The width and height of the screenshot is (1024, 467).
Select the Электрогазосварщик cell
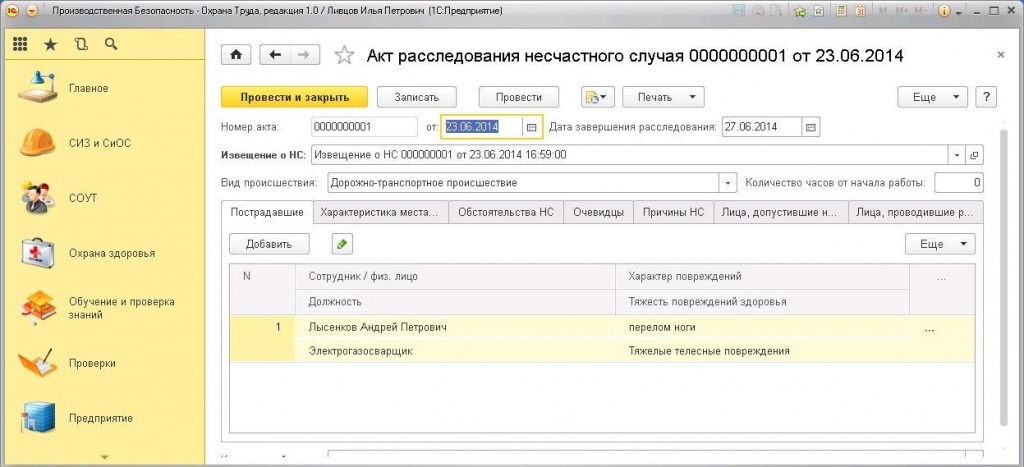455,351
